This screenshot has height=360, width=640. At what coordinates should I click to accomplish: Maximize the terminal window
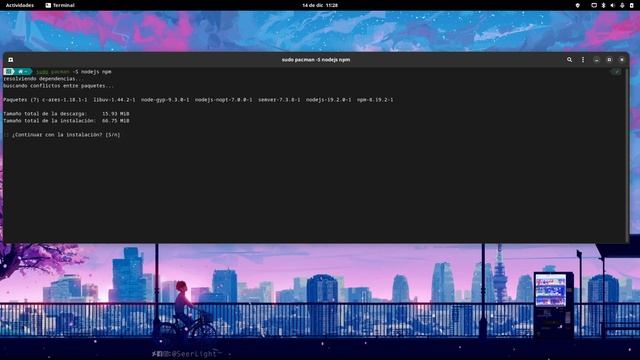(609, 60)
